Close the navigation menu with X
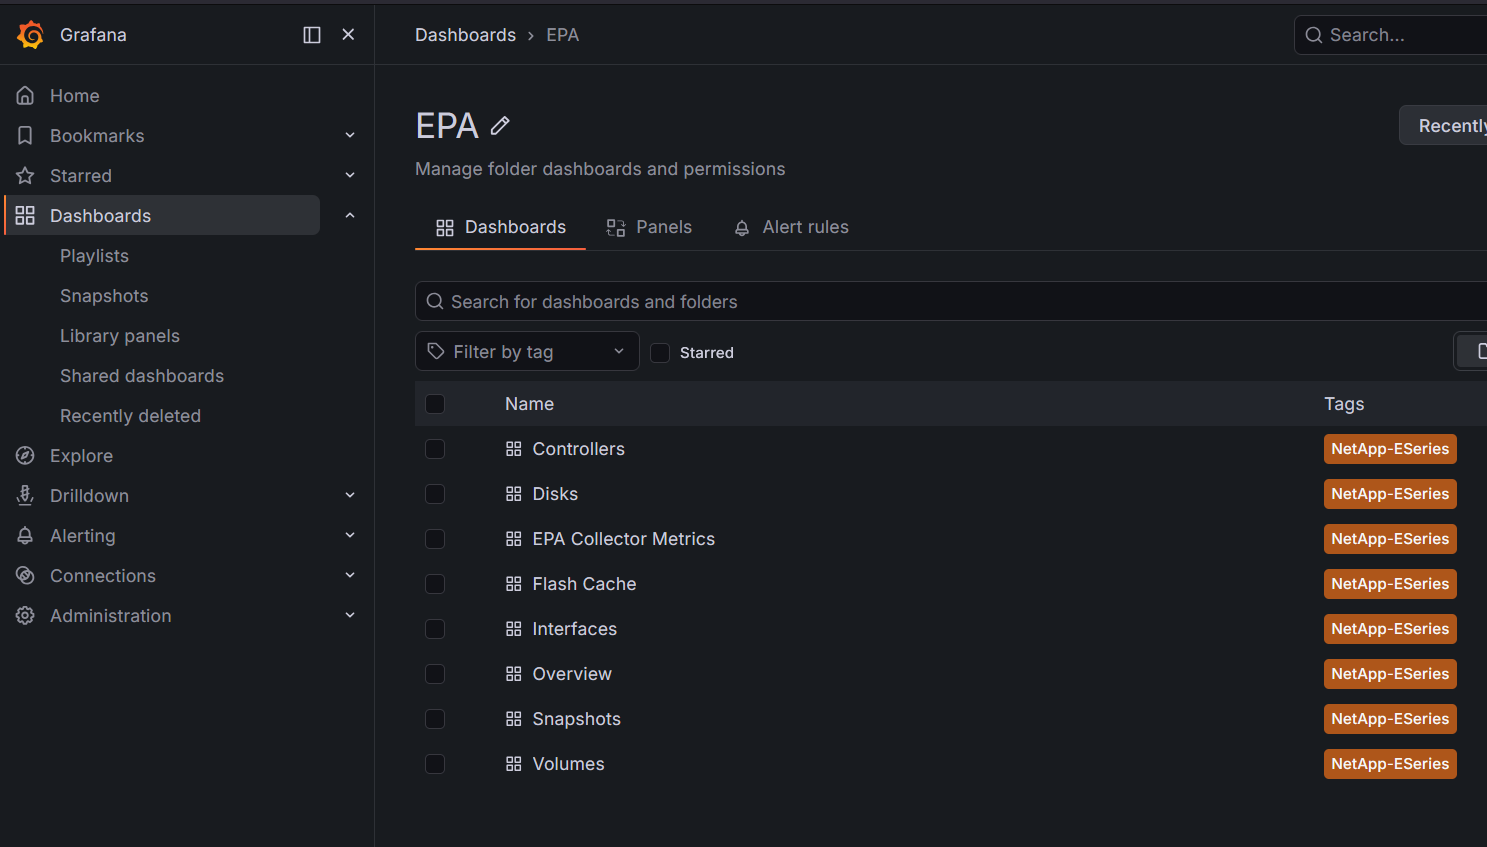The height and width of the screenshot is (847, 1487). coord(348,35)
